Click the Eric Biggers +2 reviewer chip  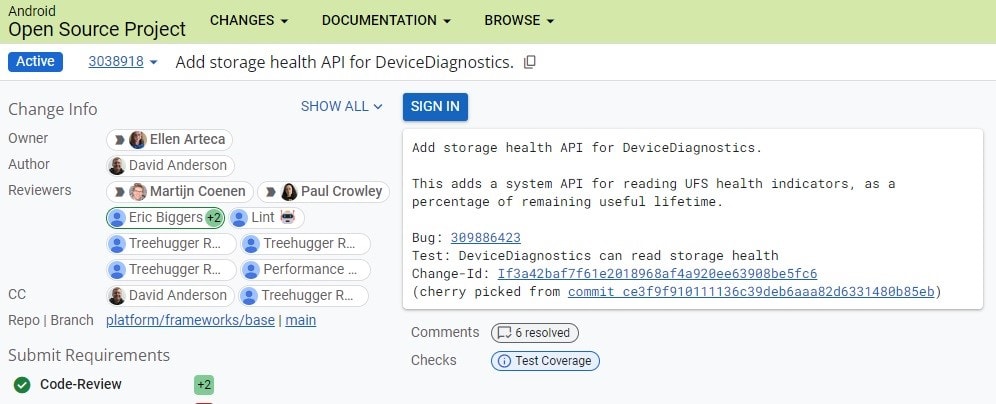click(165, 217)
